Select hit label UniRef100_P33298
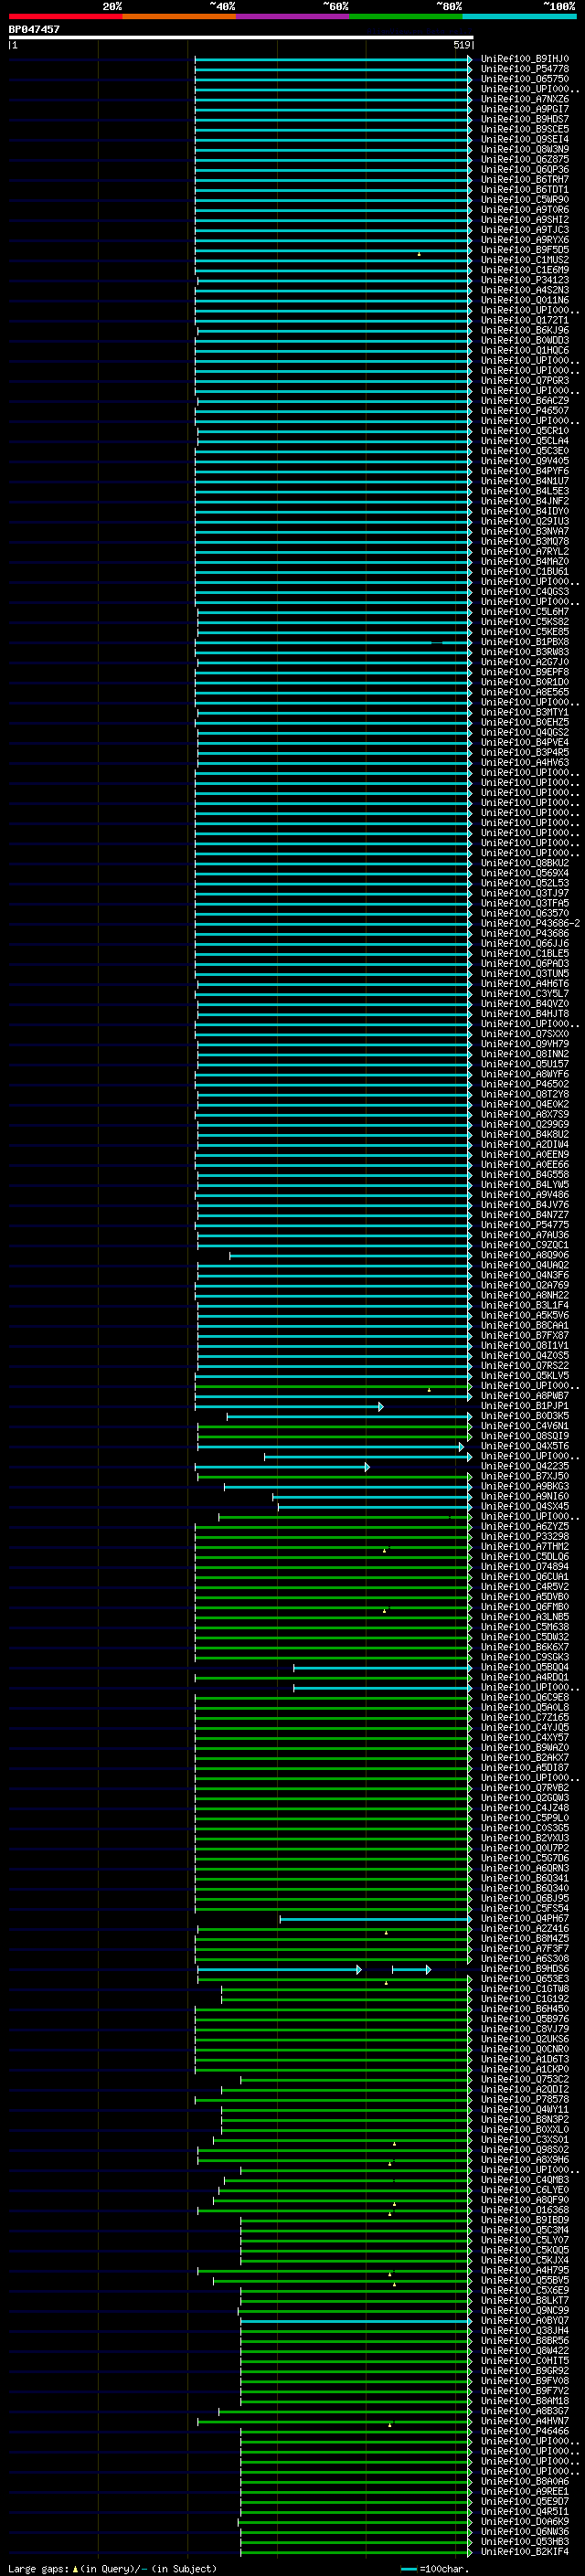The height and width of the screenshot is (2576, 585). (524, 1536)
